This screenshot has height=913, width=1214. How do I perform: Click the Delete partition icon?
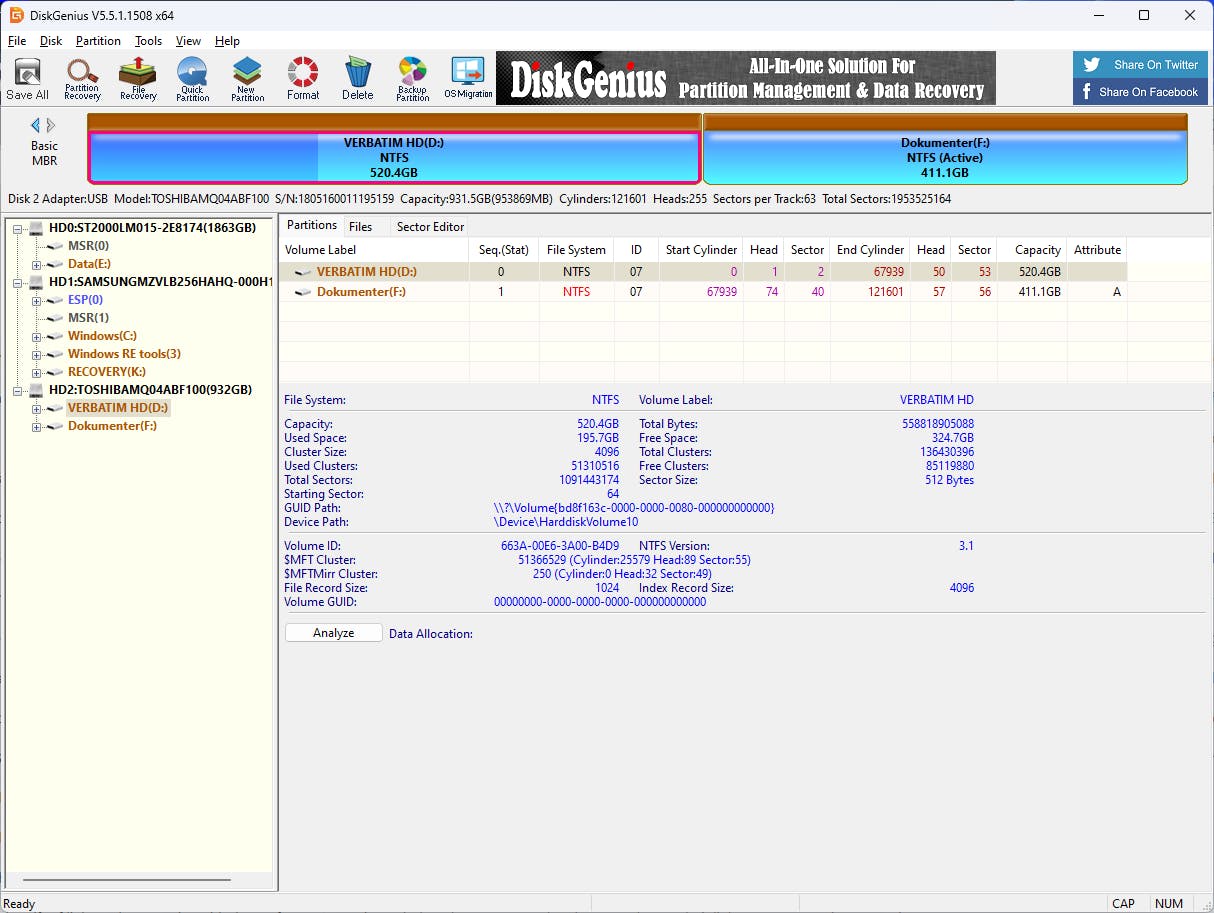tap(357, 79)
